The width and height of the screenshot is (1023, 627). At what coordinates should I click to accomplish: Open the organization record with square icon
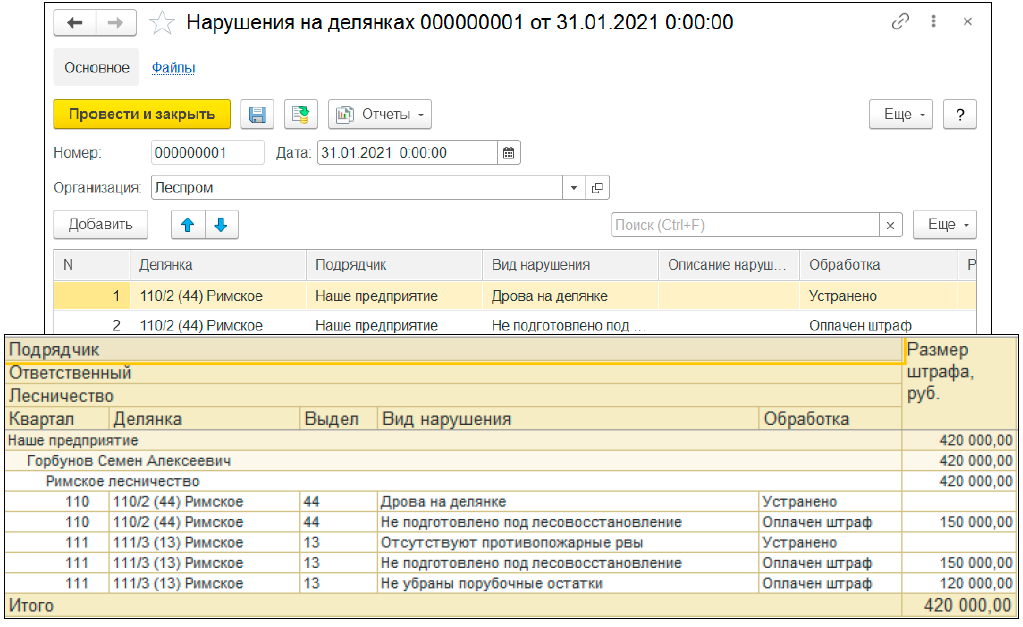[597, 188]
